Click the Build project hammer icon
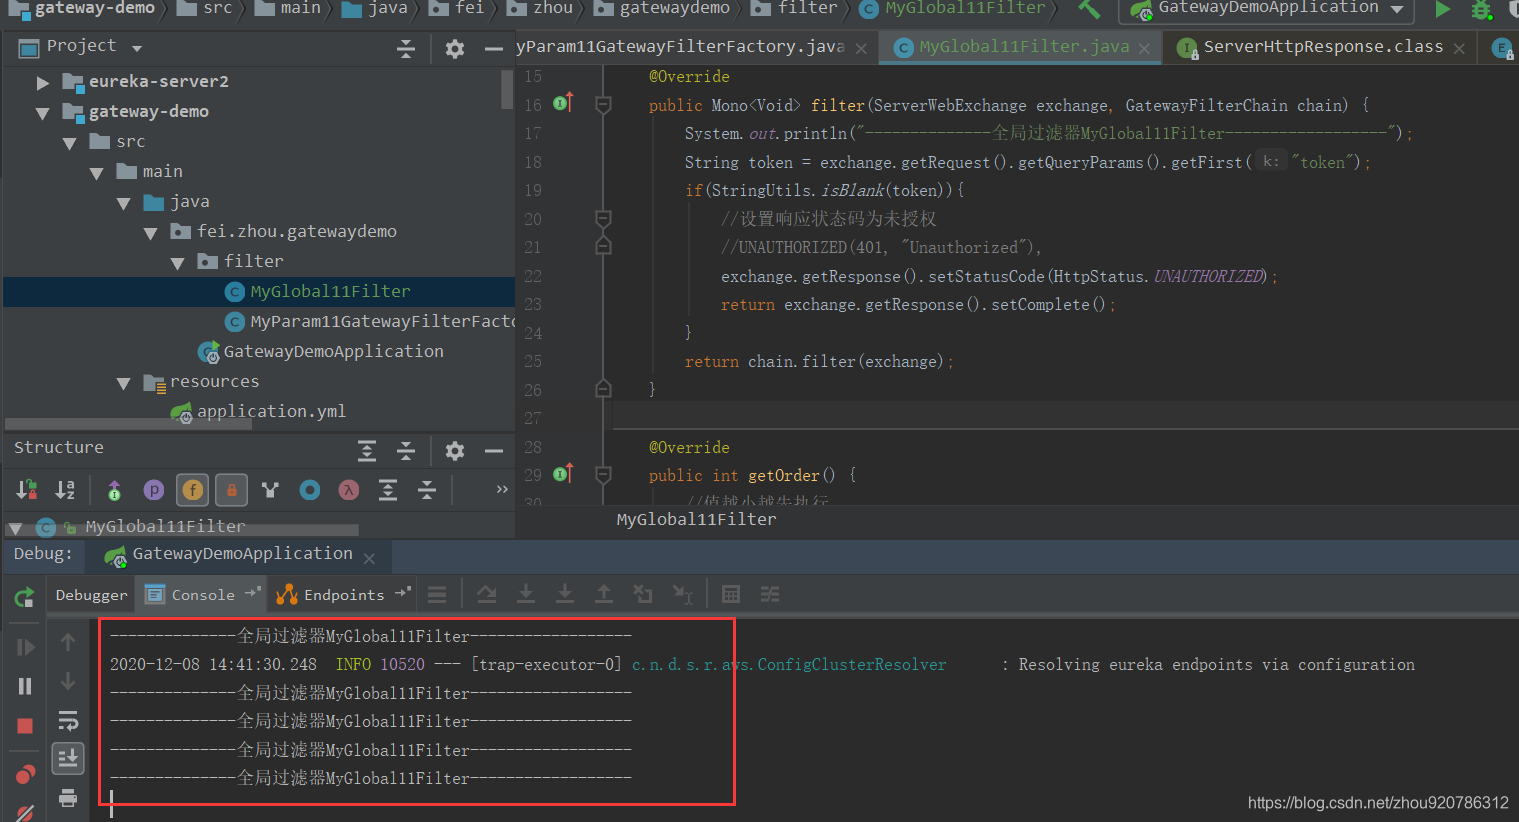 pyautogui.click(x=1089, y=10)
